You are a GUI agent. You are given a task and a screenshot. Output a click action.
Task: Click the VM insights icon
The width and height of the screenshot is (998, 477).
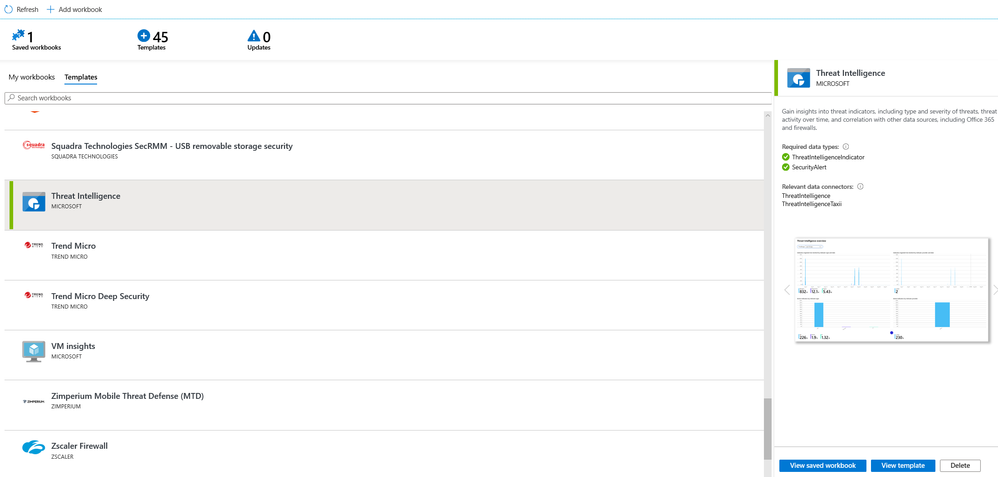pos(34,351)
